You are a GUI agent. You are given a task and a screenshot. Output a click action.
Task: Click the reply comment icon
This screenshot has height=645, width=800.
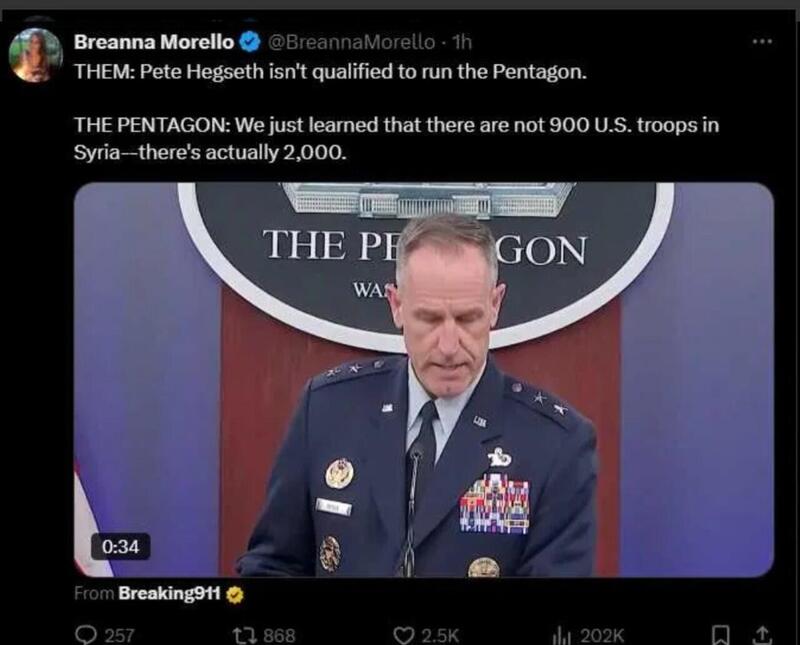[x=86, y=635]
